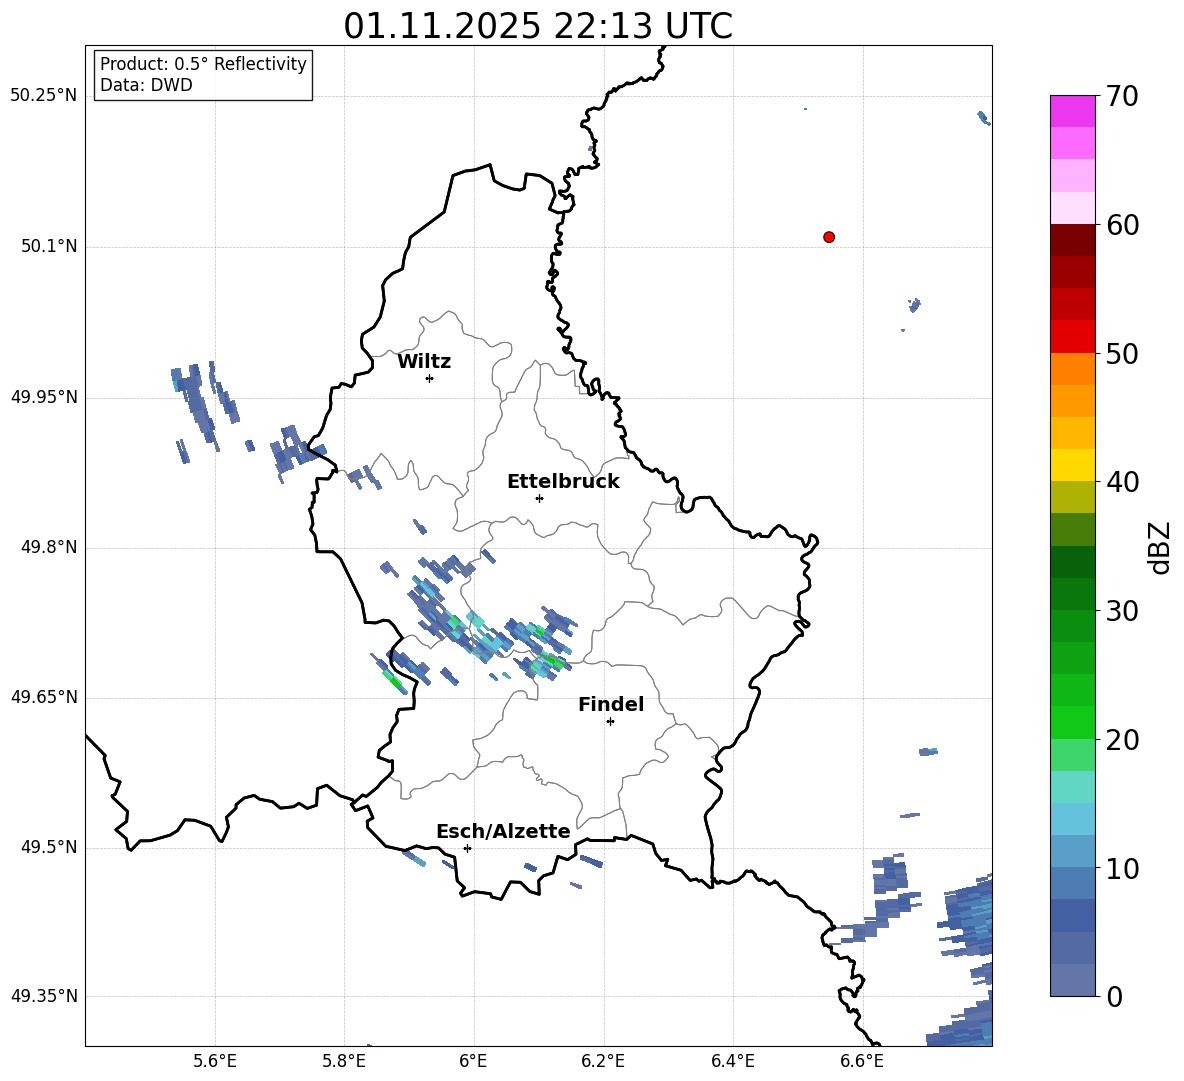1184x1081 pixels.
Task: Click the 5.6°E longitude label
Action: click(215, 1061)
